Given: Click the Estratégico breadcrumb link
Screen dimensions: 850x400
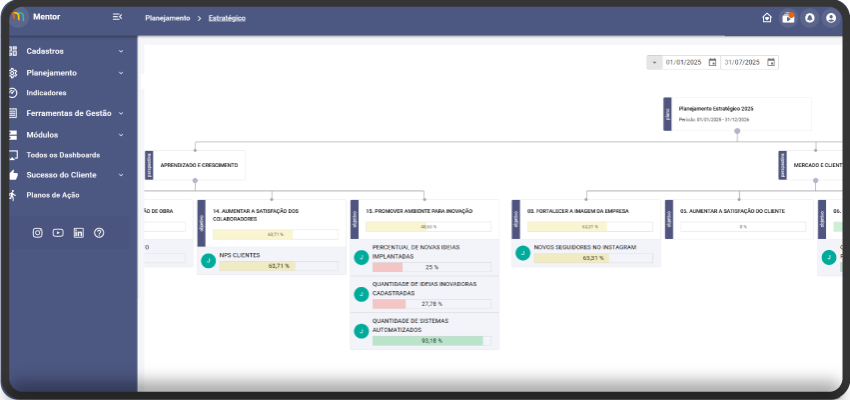Looking at the screenshot, I should pyautogui.click(x=226, y=18).
